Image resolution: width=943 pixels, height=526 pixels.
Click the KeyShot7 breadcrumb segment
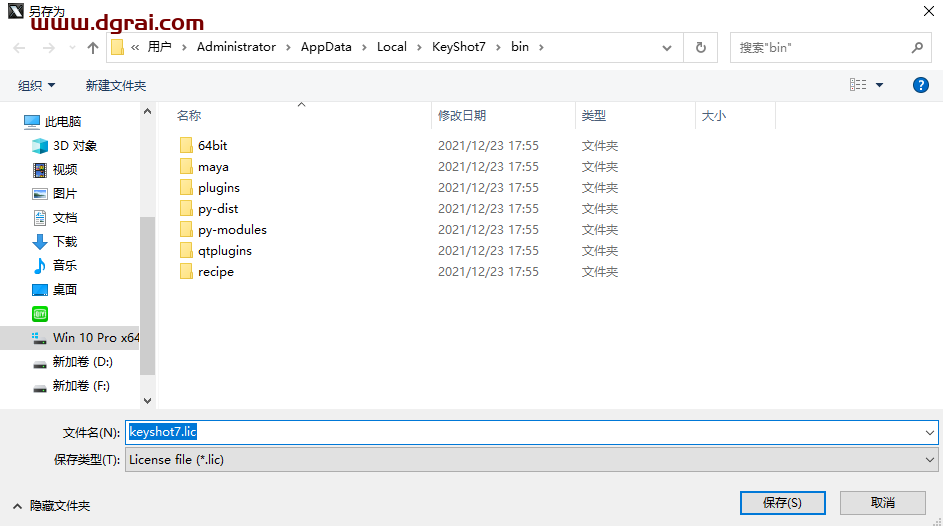click(458, 47)
